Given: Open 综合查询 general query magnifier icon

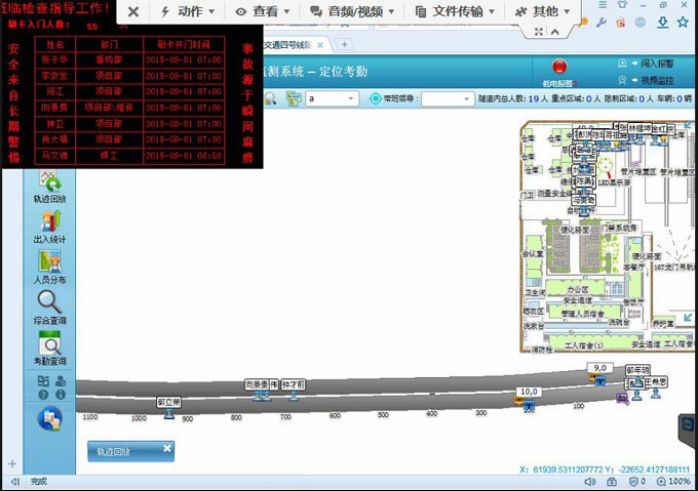Looking at the screenshot, I should tap(50, 304).
